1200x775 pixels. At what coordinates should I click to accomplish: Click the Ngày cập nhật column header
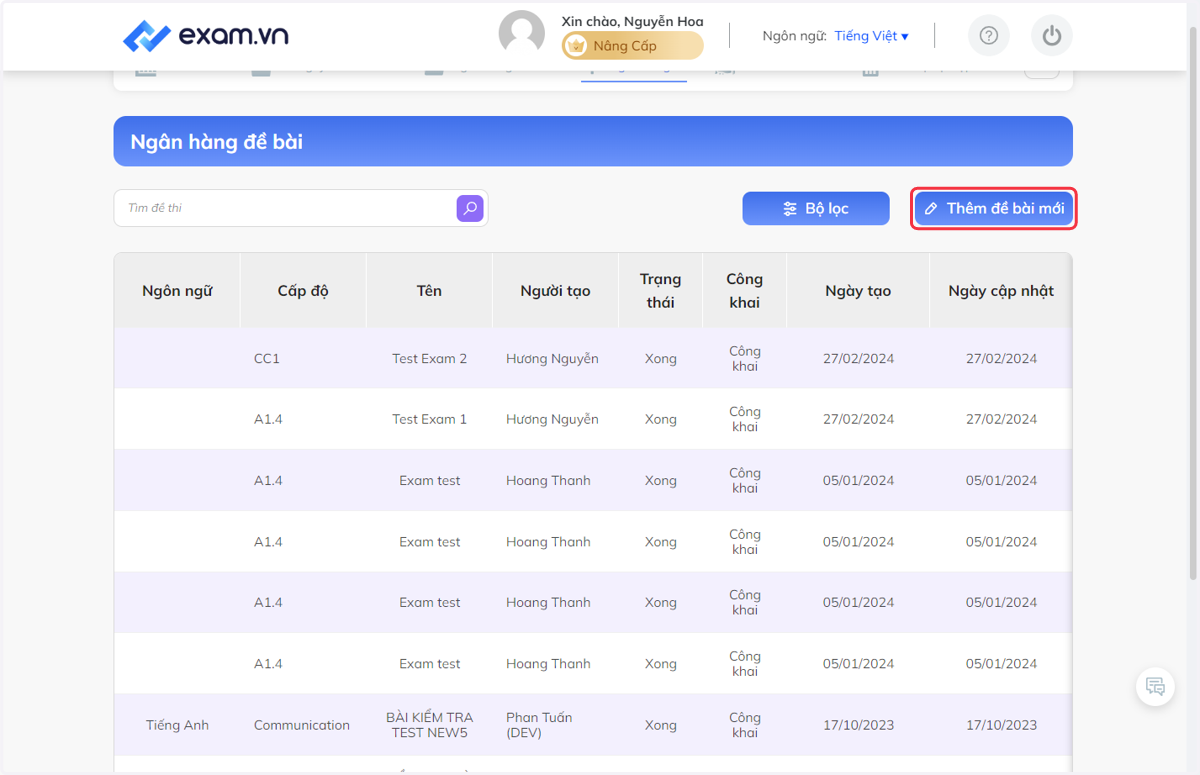coord(1001,291)
